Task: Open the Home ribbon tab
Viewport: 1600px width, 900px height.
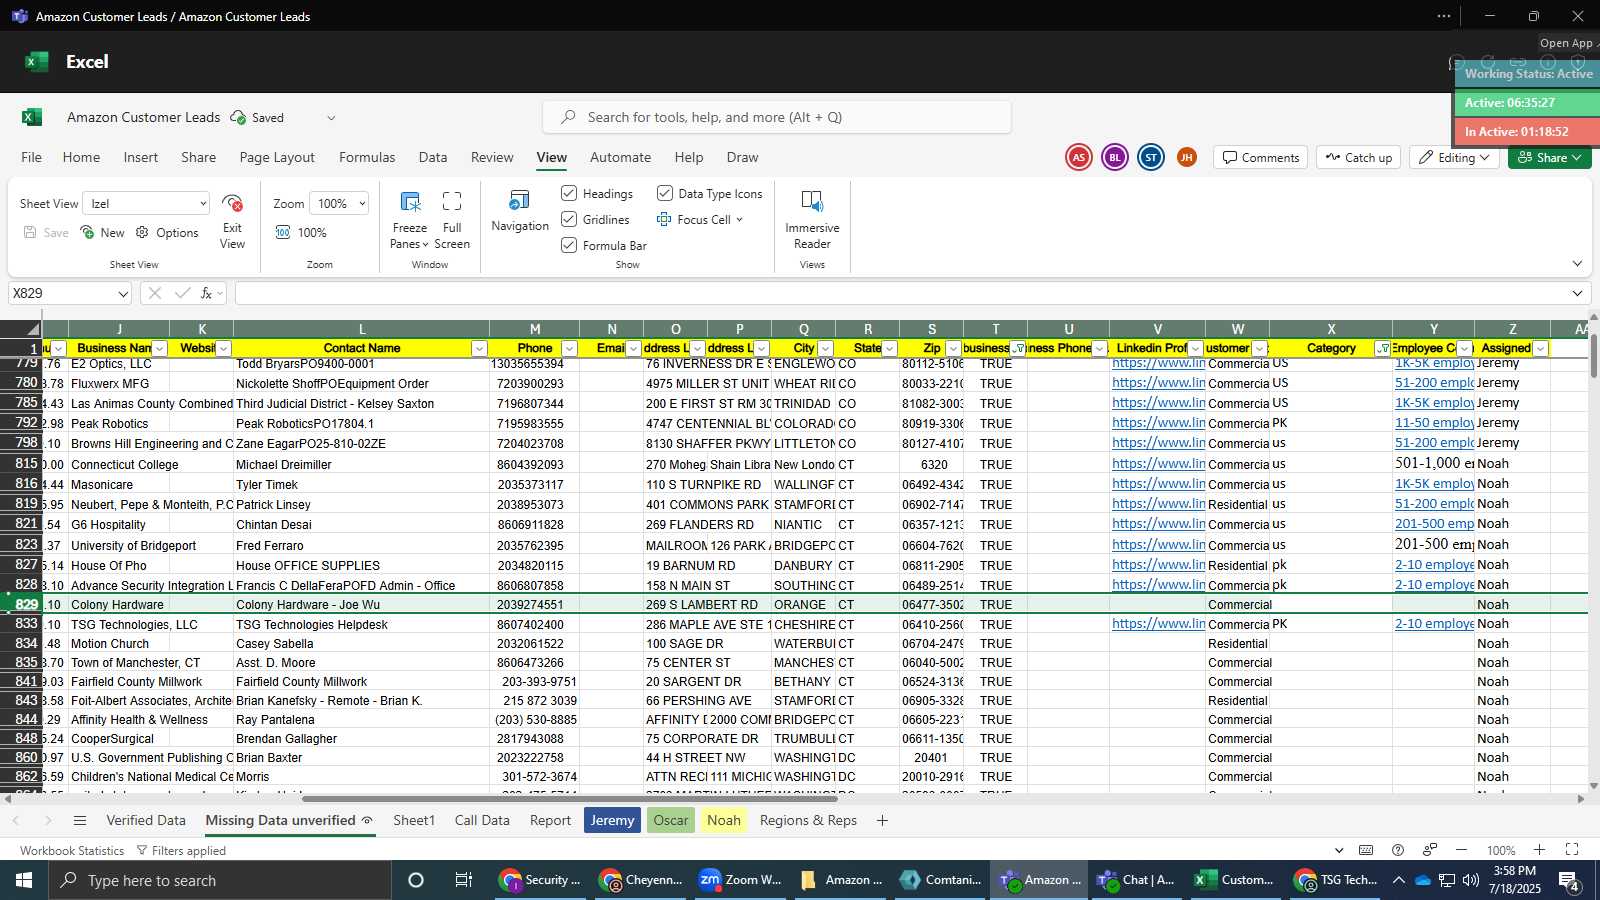Action: 81,157
